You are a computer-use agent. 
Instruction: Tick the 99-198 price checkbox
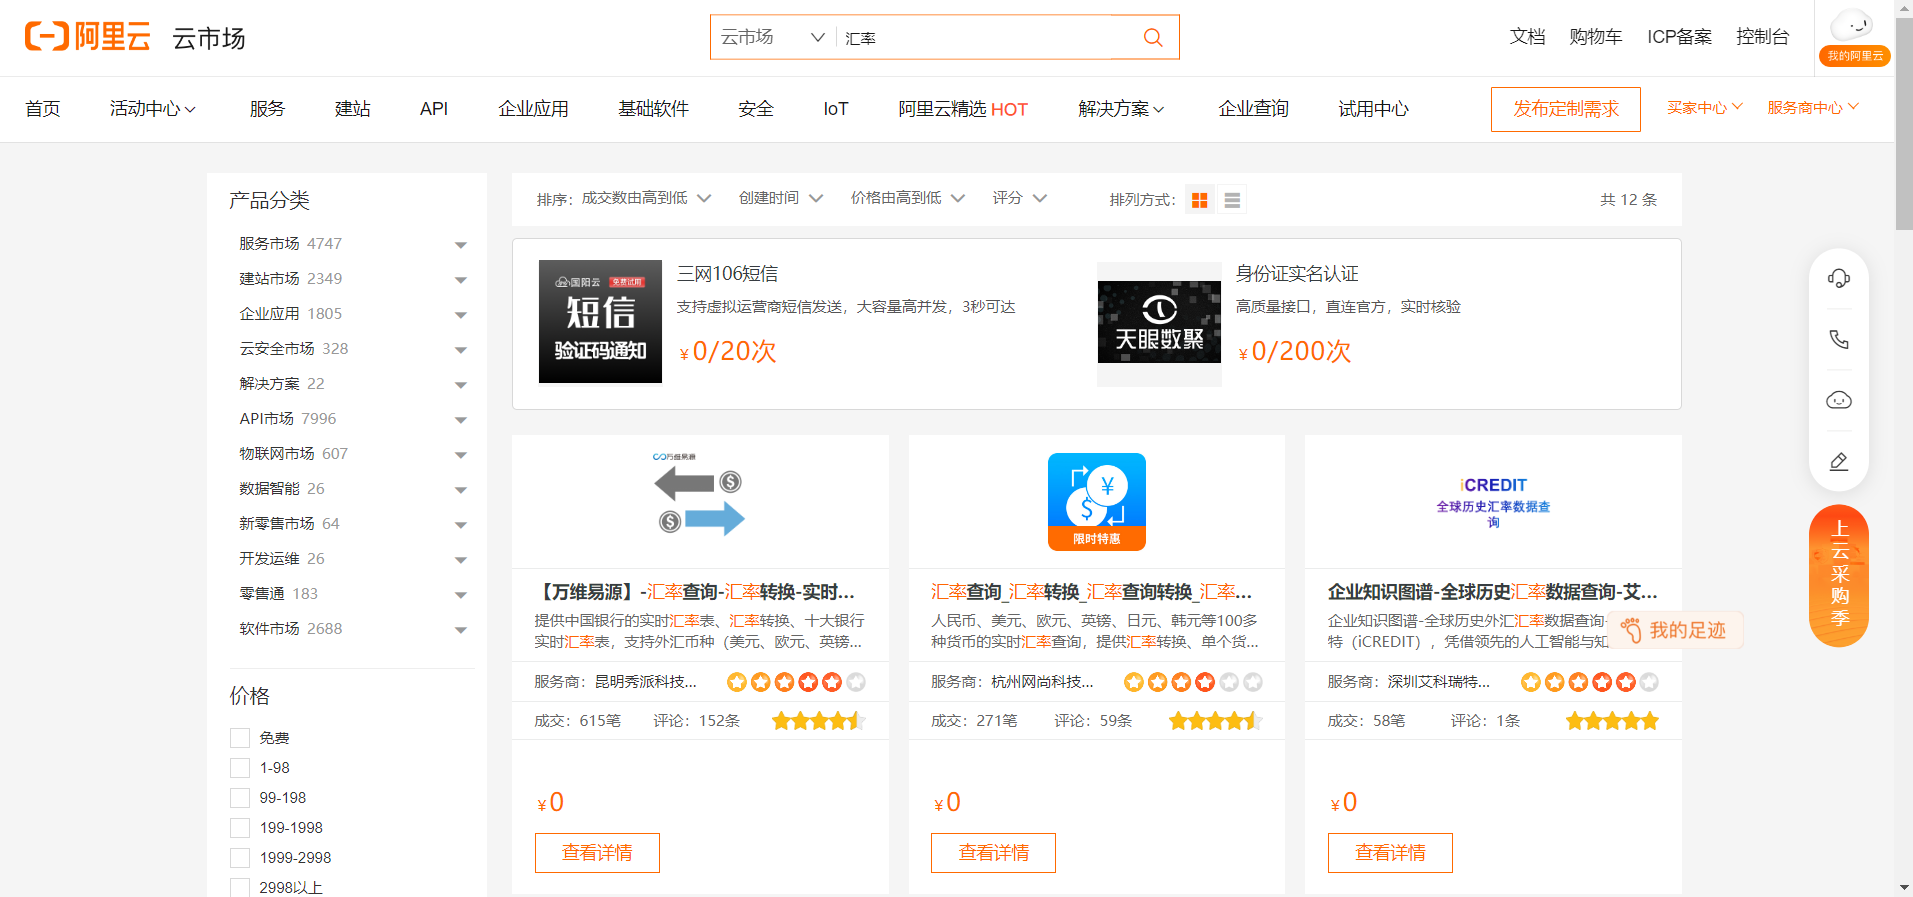click(x=240, y=798)
